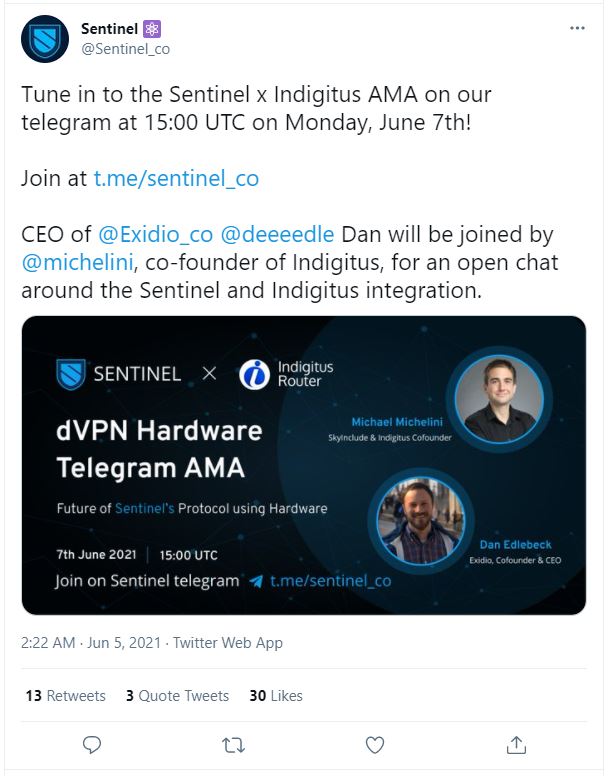Click the share upload icon
This screenshot has width=609, height=776.
[516, 744]
